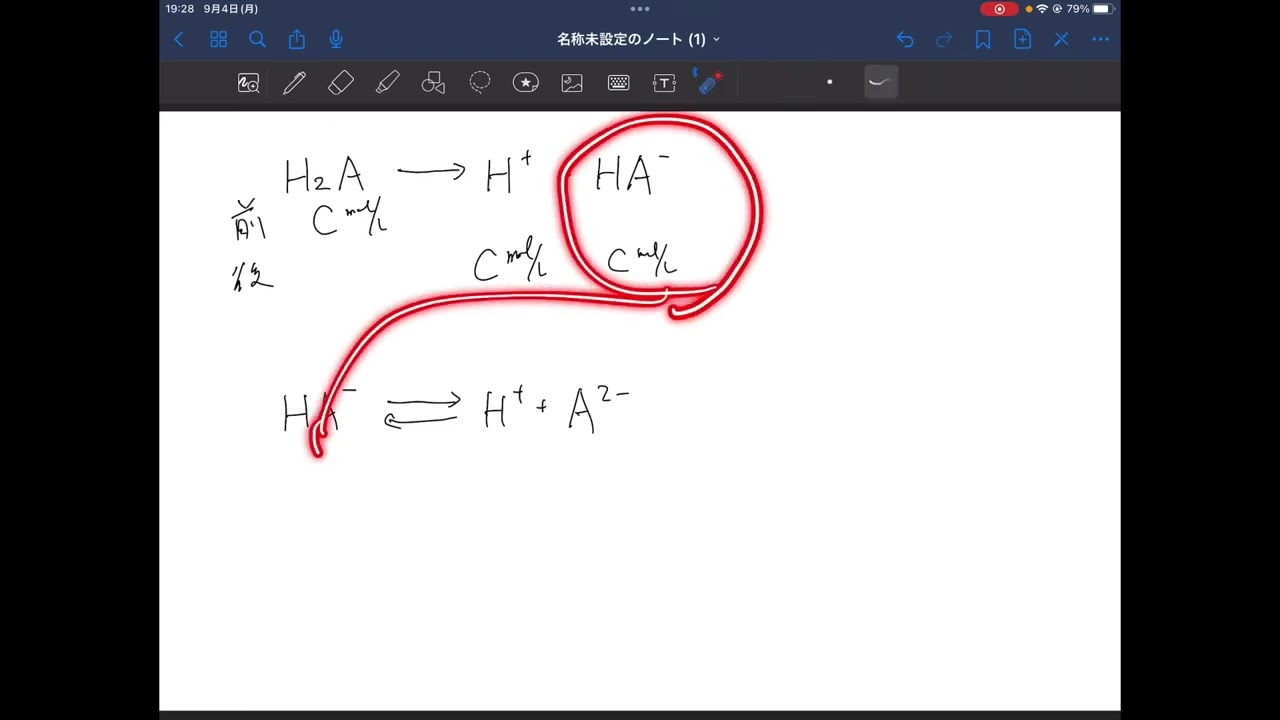The width and height of the screenshot is (1280, 720).
Task: Tap handwritten H₂A in first equation
Action: click(324, 176)
